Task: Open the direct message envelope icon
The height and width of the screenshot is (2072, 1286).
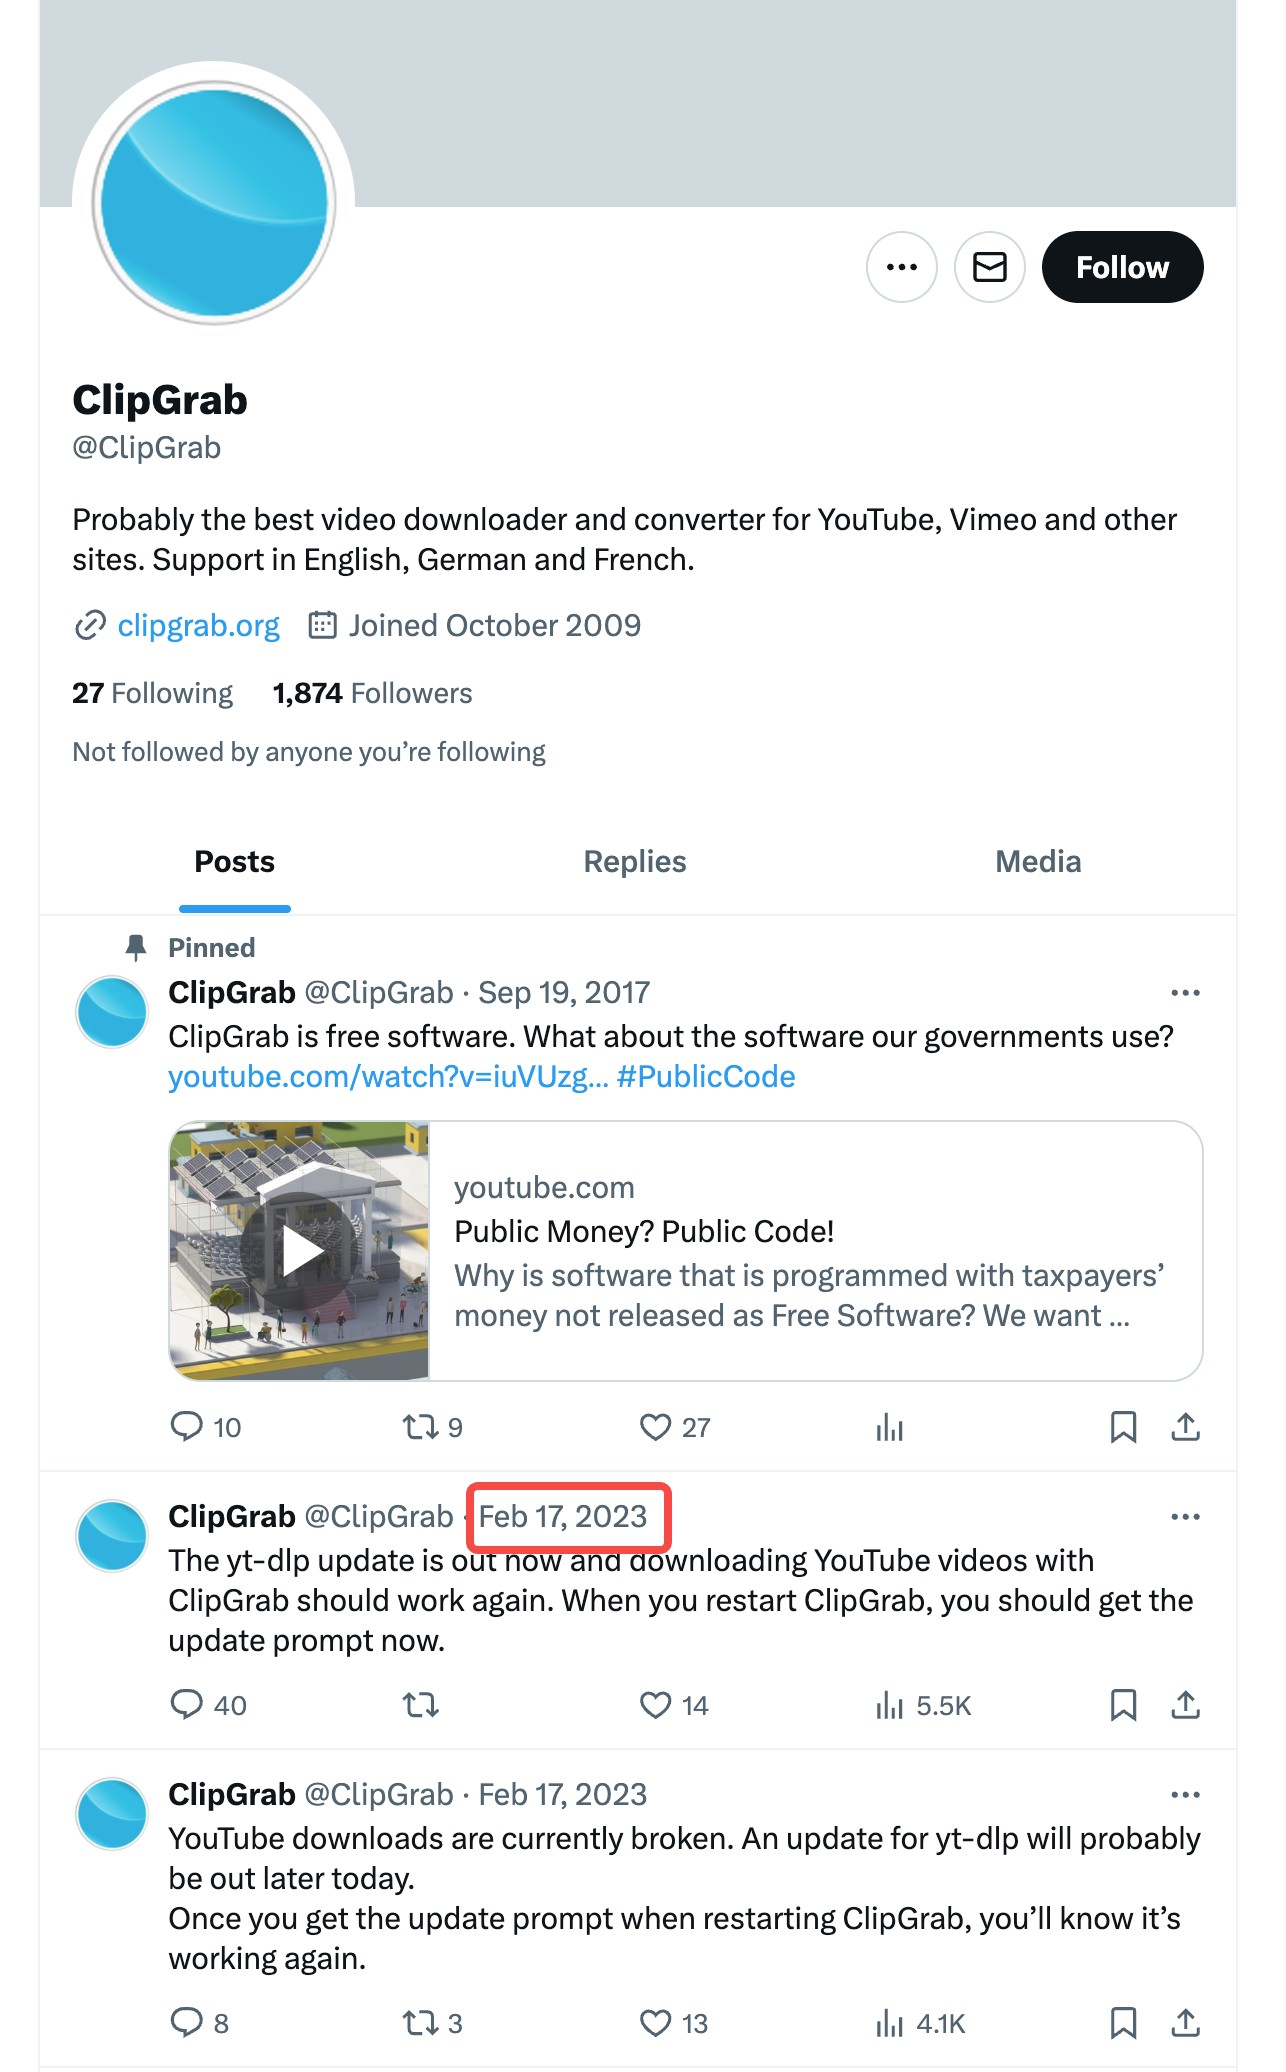Action: tap(989, 267)
